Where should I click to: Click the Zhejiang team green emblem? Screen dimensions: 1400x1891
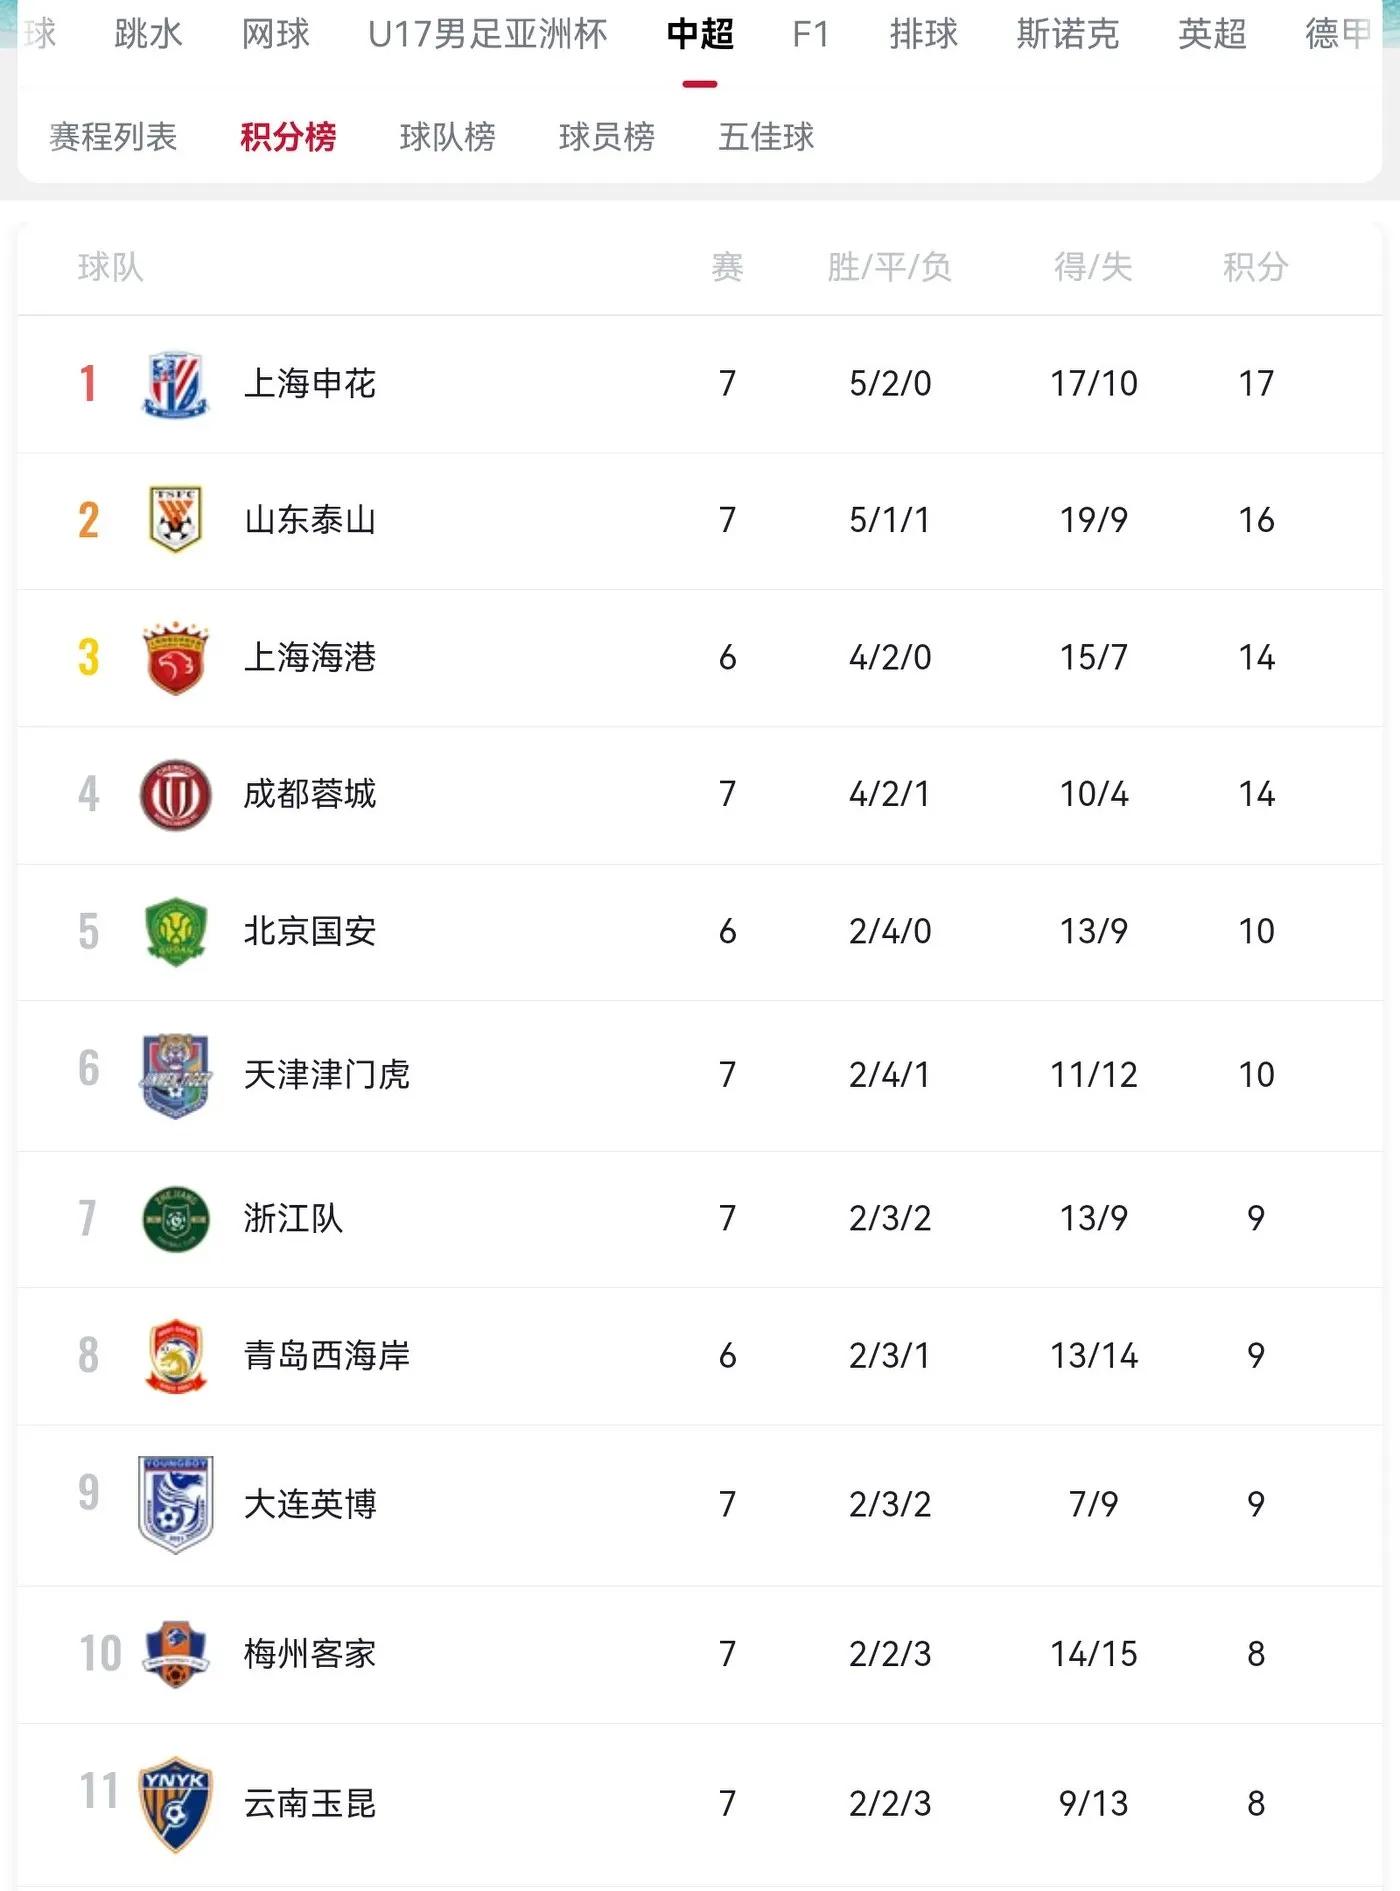tap(175, 1219)
